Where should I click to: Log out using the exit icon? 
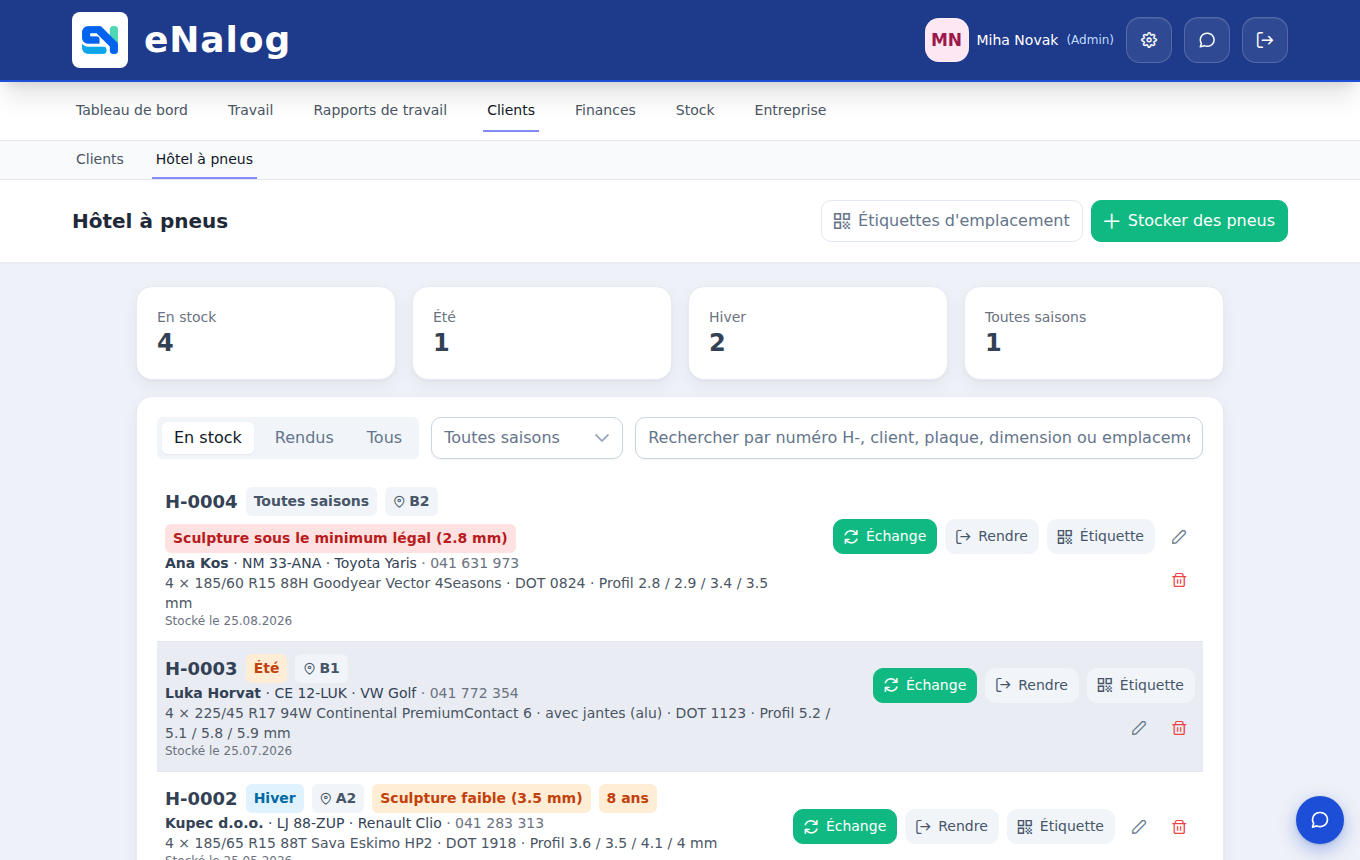[x=1265, y=40]
